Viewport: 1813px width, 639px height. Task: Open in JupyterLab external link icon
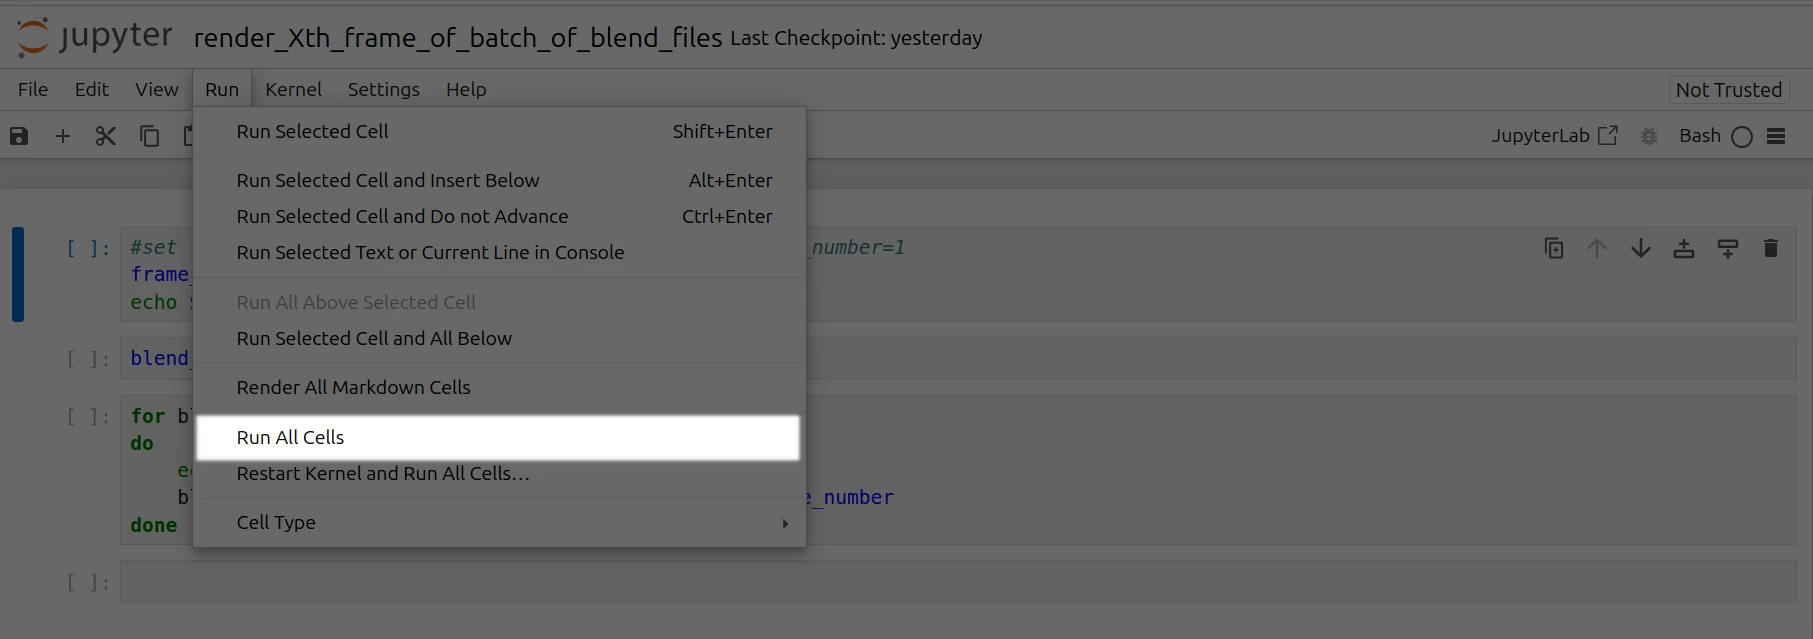coord(1607,135)
